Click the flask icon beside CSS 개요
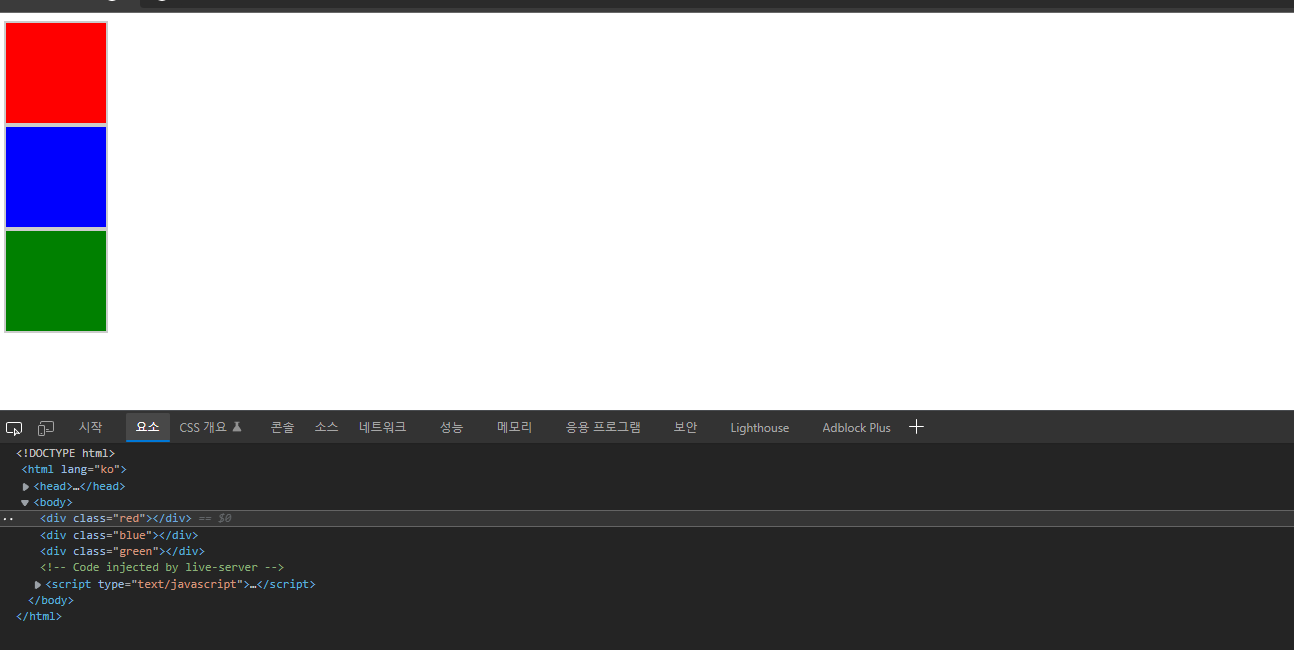Viewport: 1294px width, 650px height. pos(237,427)
